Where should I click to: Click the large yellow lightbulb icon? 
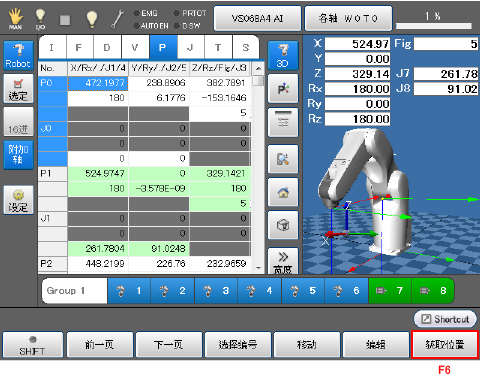[91, 19]
